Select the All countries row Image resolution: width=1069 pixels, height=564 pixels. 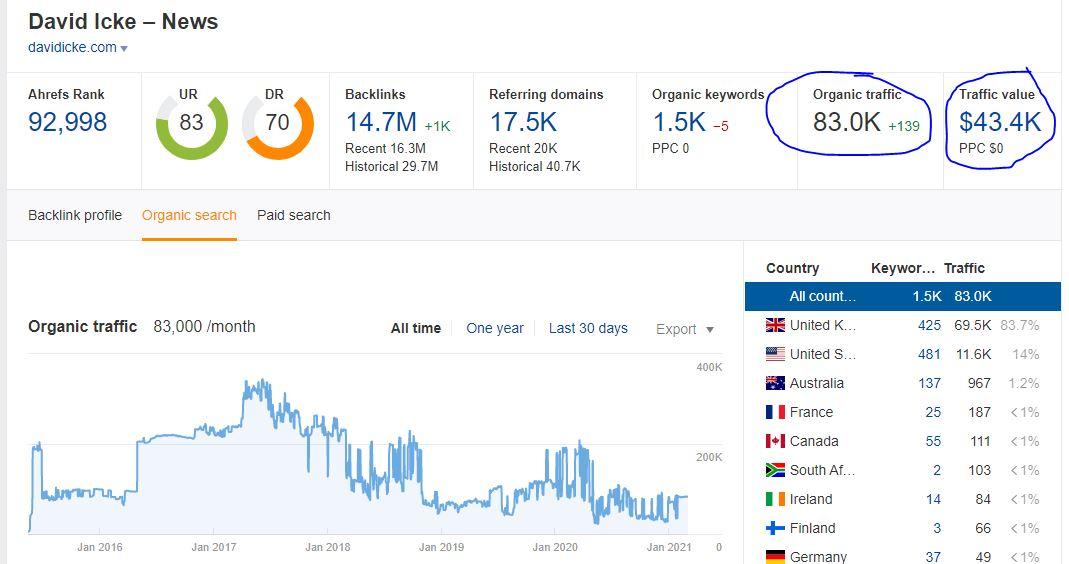pyautogui.click(x=901, y=296)
